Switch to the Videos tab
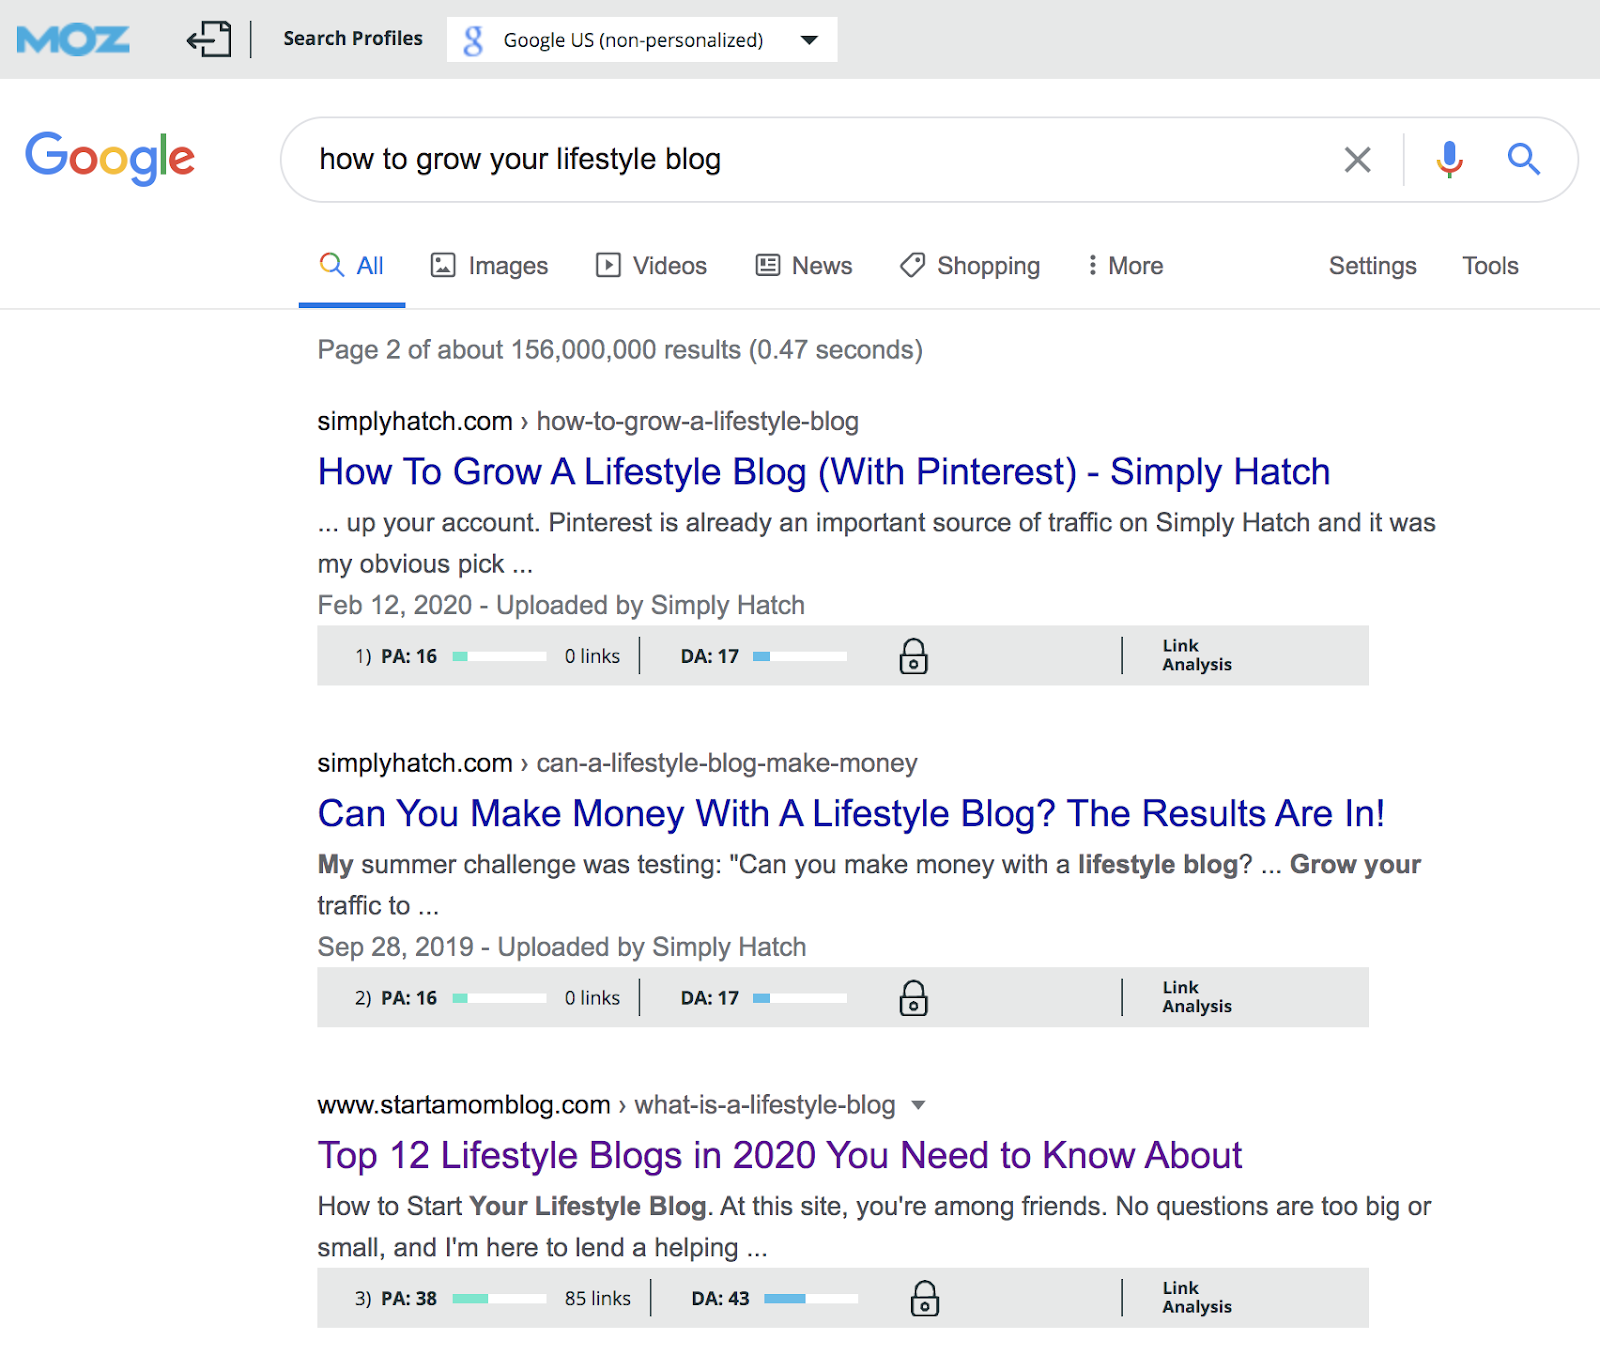 (x=651, y=266)
